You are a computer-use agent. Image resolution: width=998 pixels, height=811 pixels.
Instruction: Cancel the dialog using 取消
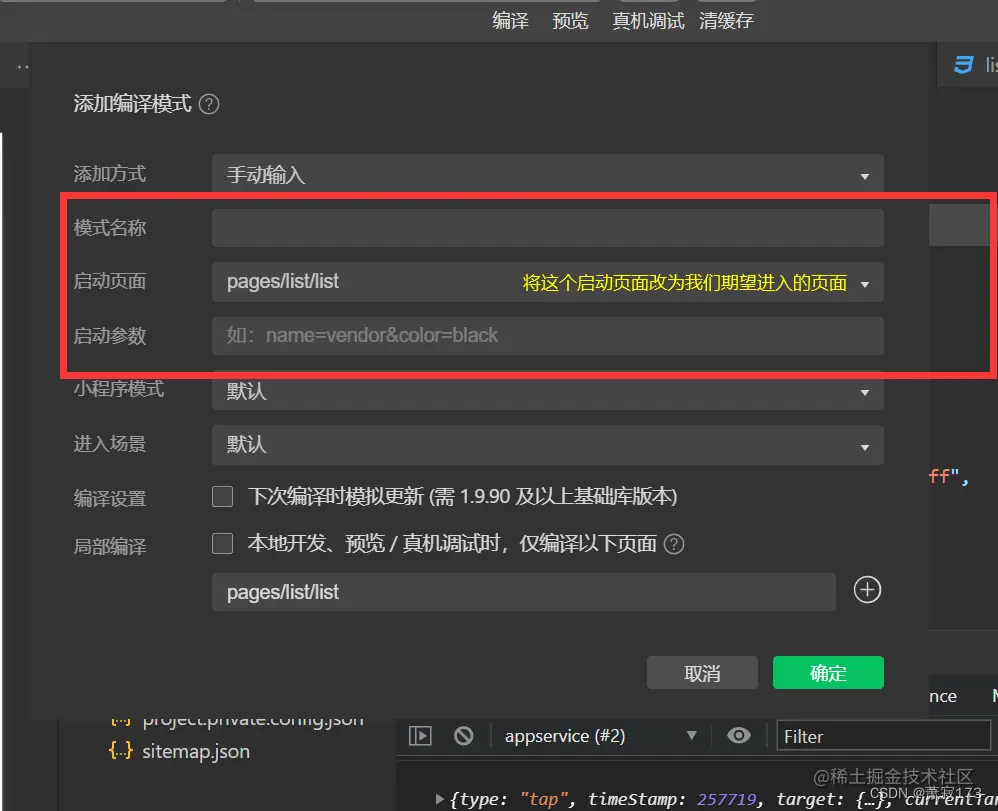tap(702, 672)
